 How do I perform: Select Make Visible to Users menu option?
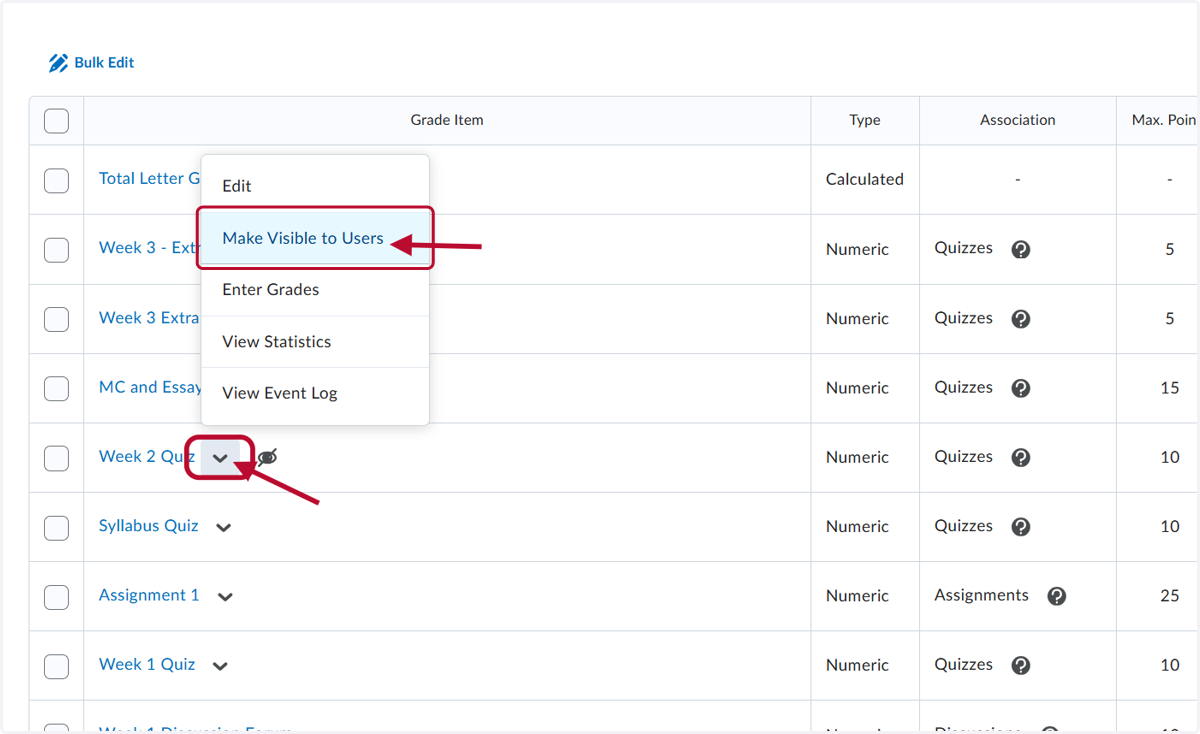coord(315,238)
